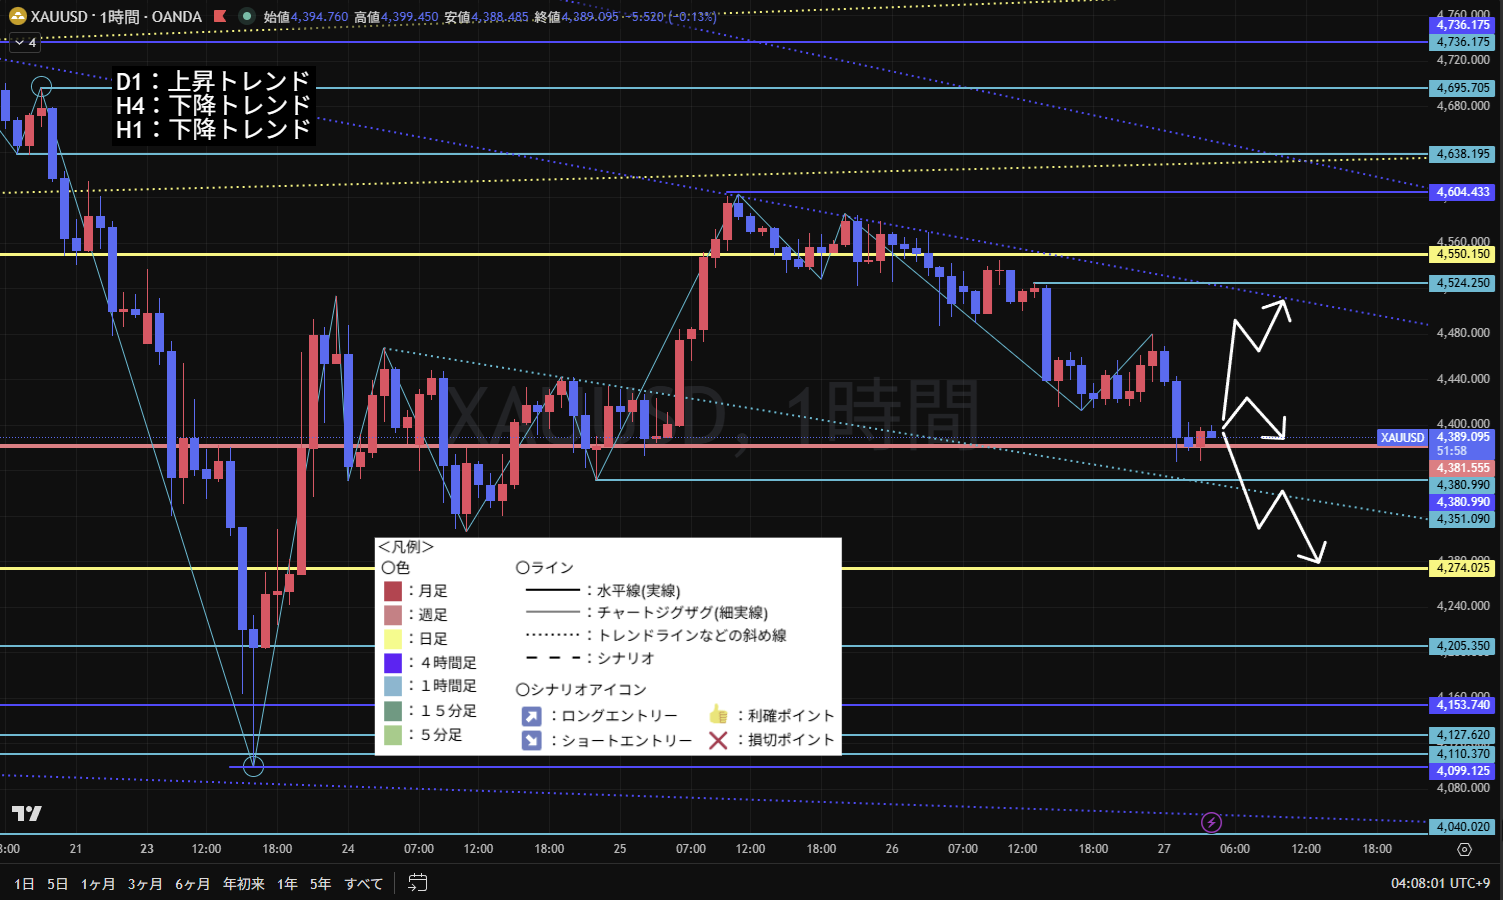The image size is (1503, 900).
Task: Switch range to 1ヶ月
Action: click(98, 884)
